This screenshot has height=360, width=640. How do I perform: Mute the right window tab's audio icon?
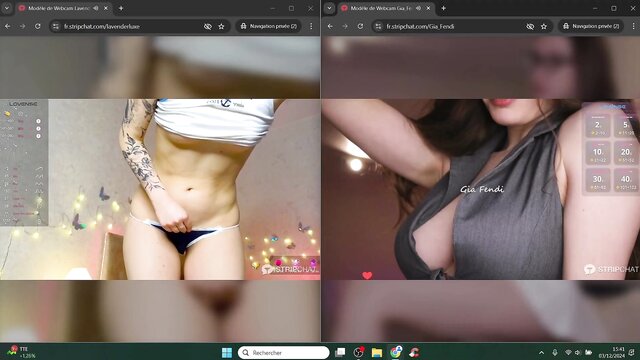coord(418,8)
